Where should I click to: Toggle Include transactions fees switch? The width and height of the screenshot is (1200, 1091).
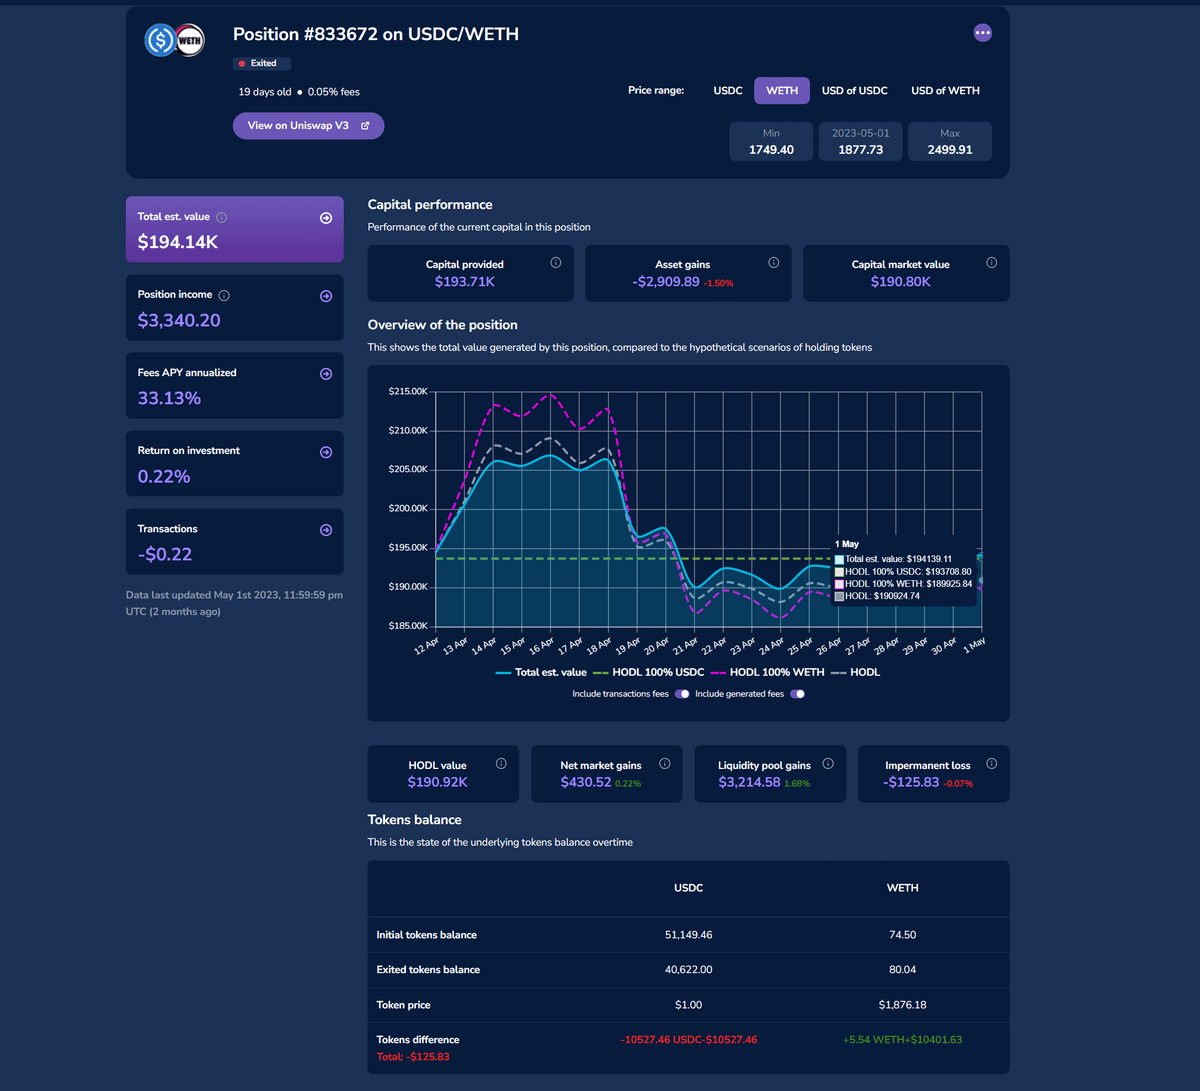point(682,694)
